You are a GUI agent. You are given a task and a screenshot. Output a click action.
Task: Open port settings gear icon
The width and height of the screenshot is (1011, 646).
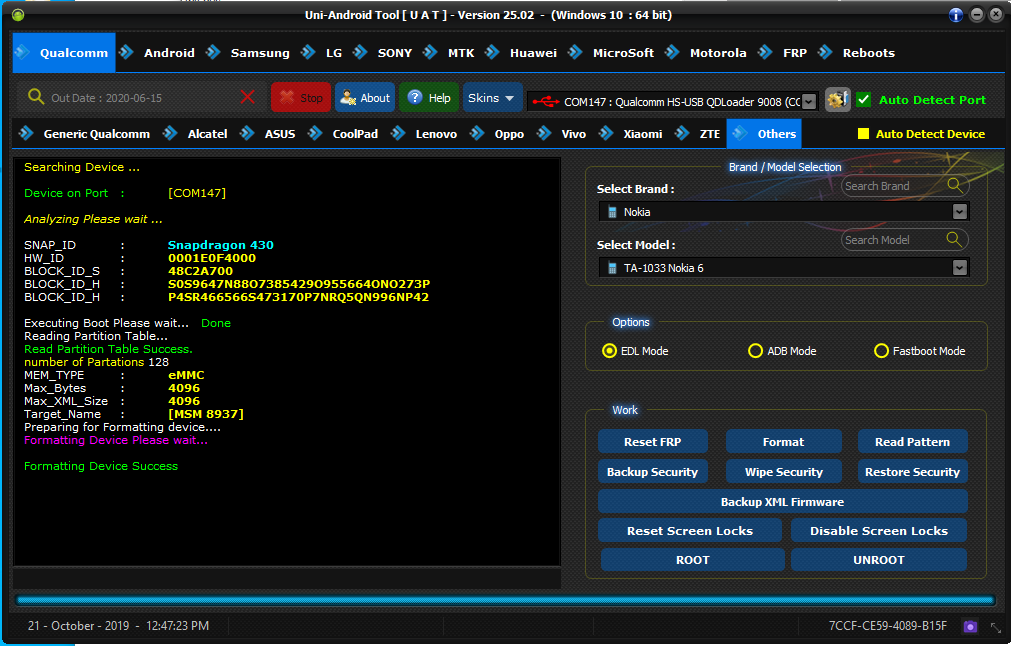click(x=838, y=100)
